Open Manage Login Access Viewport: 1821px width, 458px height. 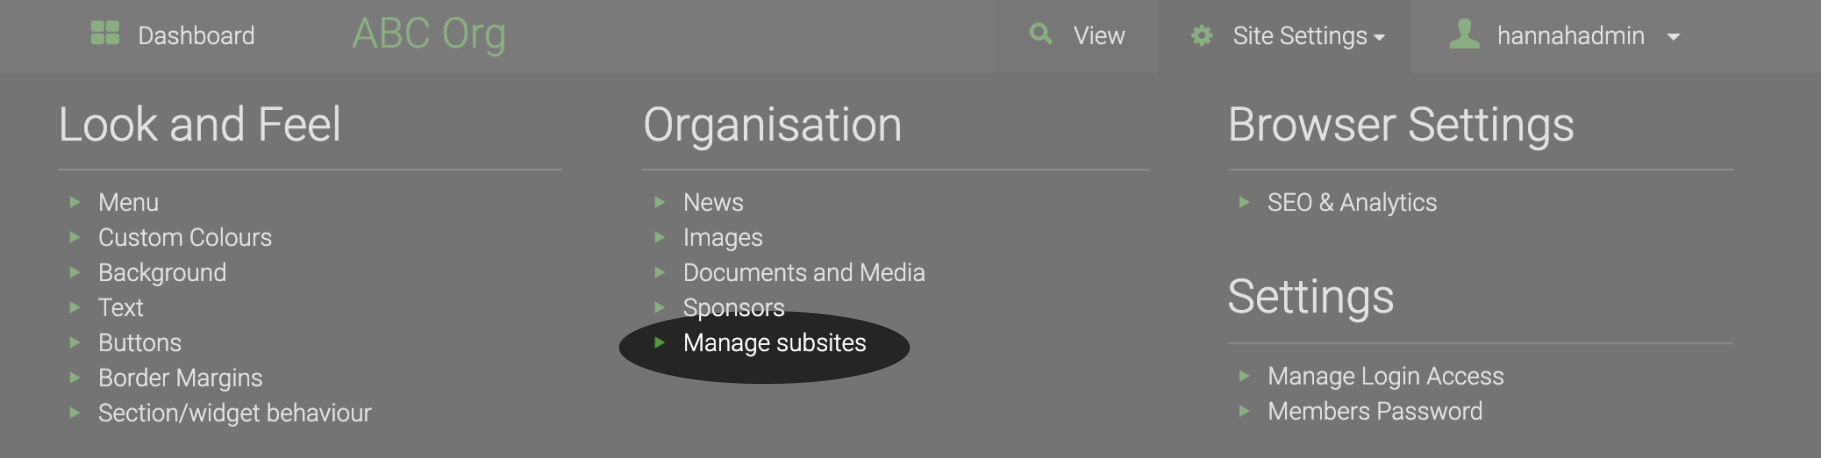tap(1386, 376)
